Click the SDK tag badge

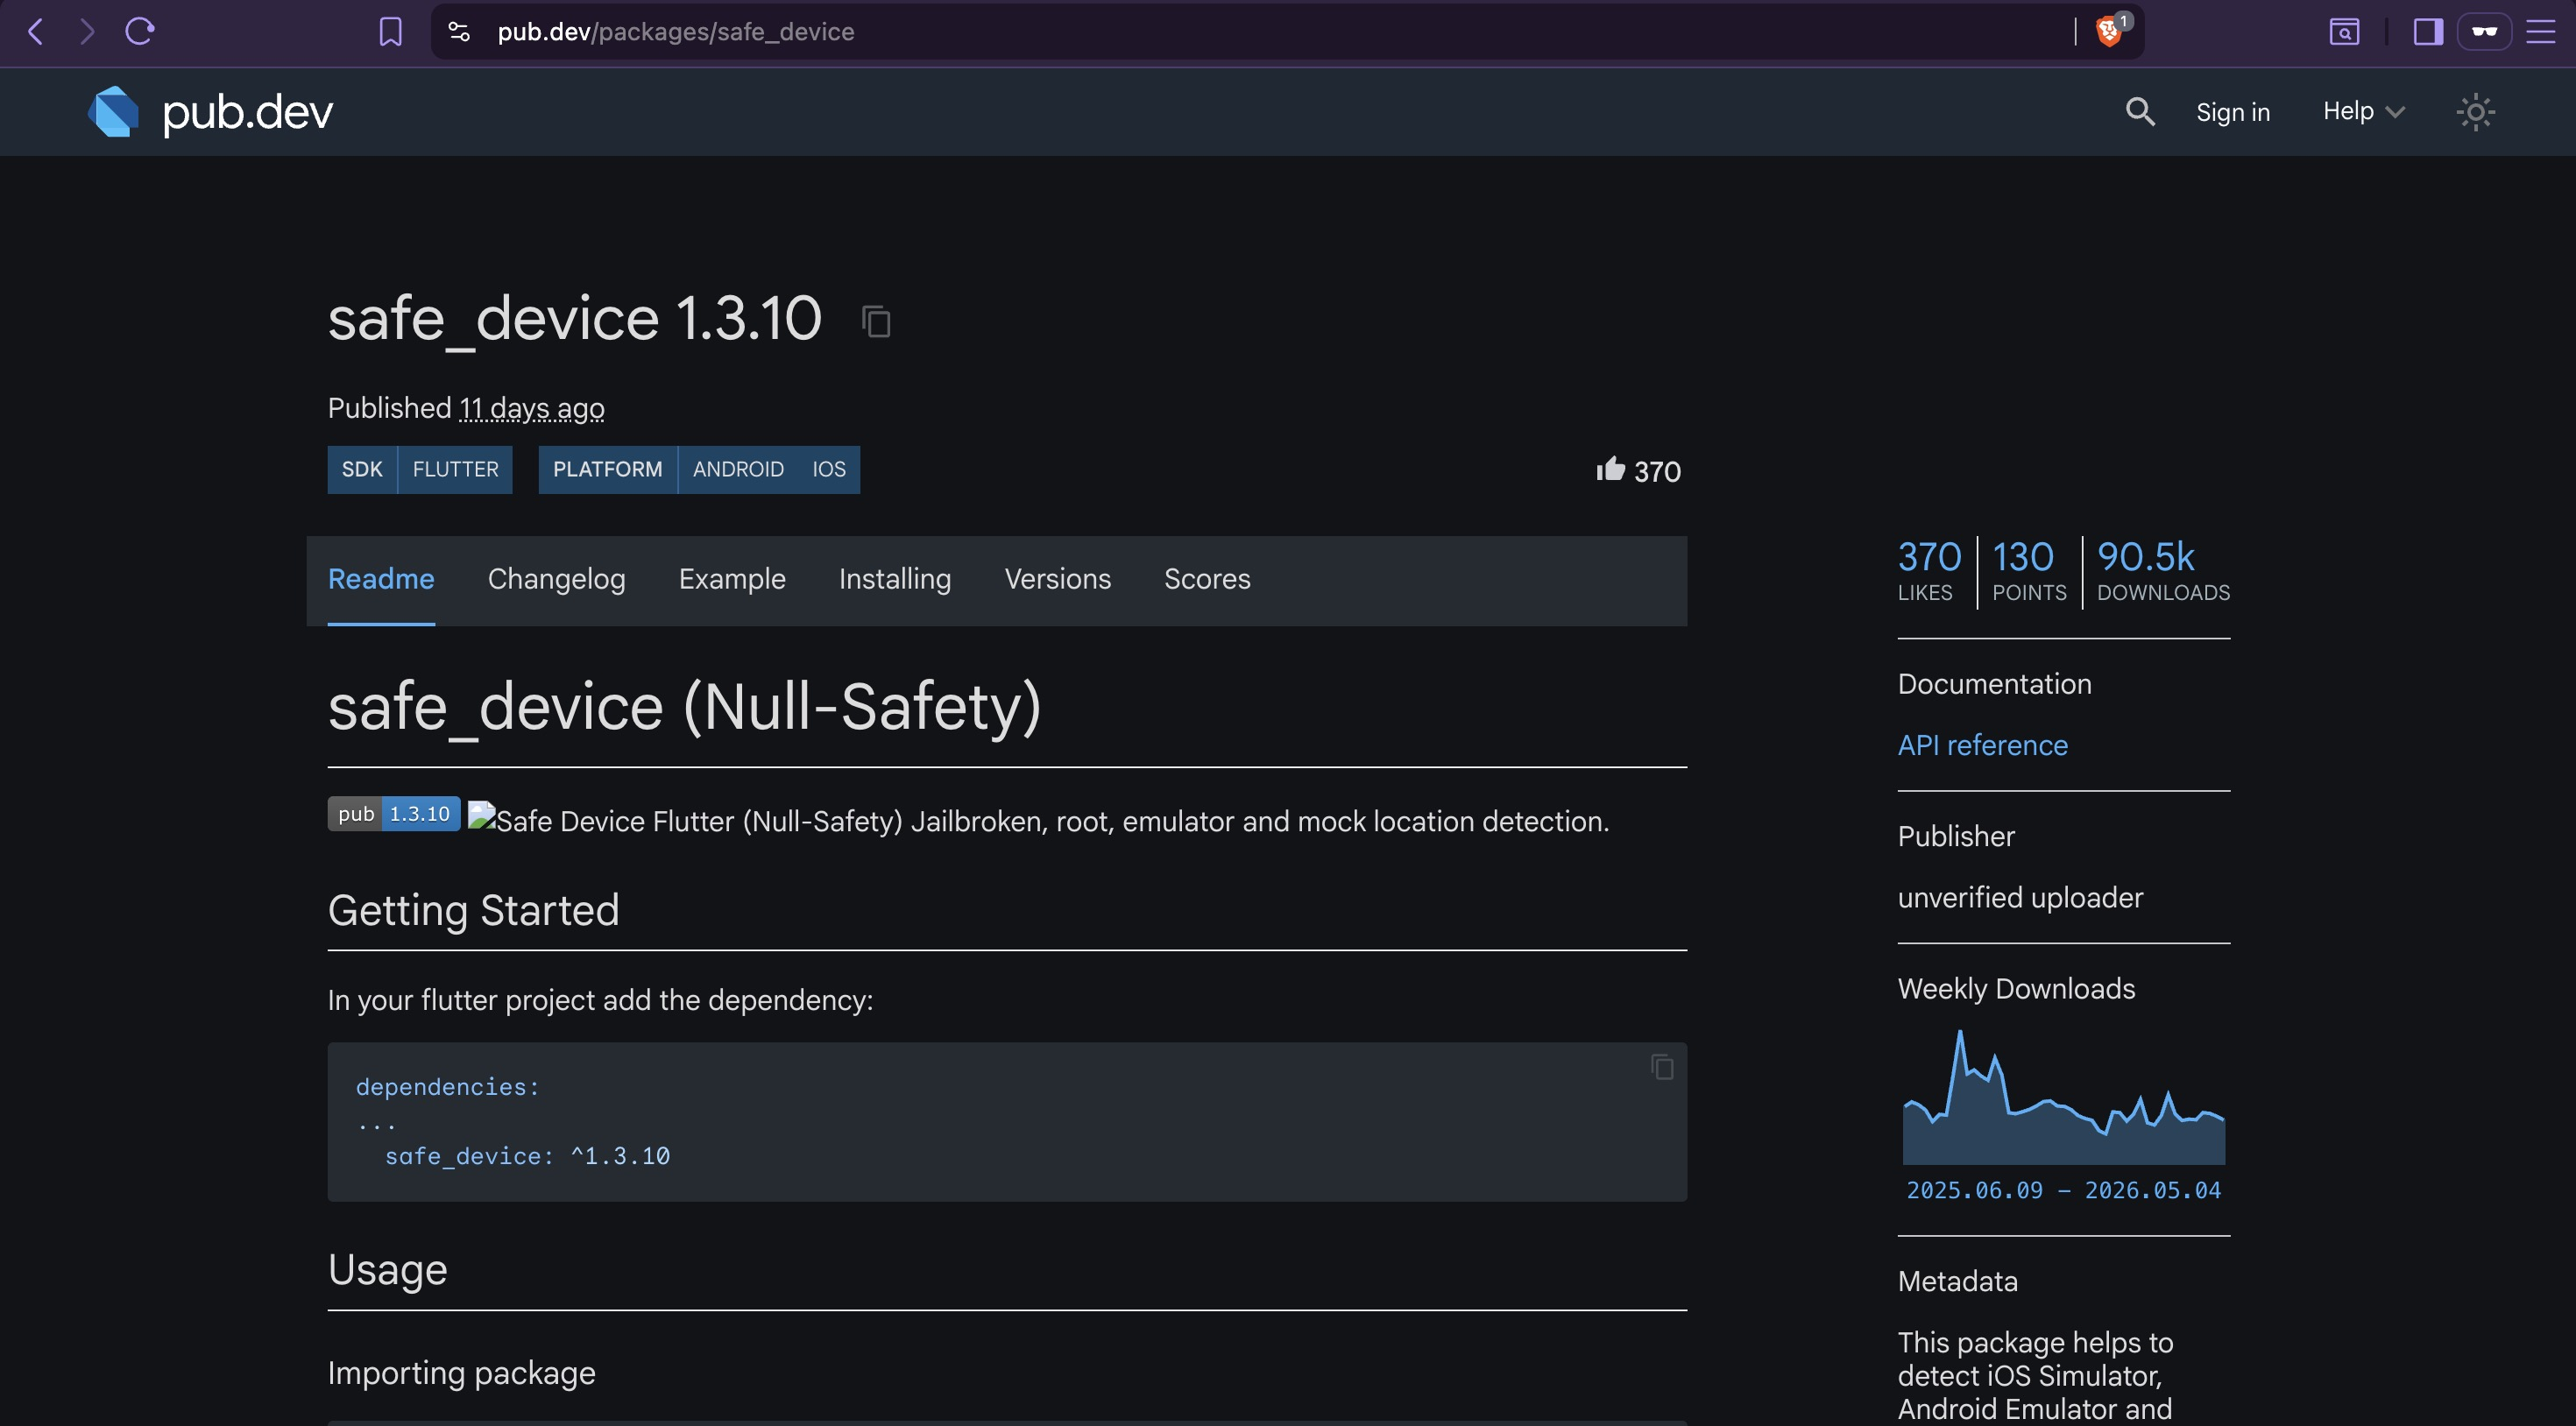[x=362, y=469]
